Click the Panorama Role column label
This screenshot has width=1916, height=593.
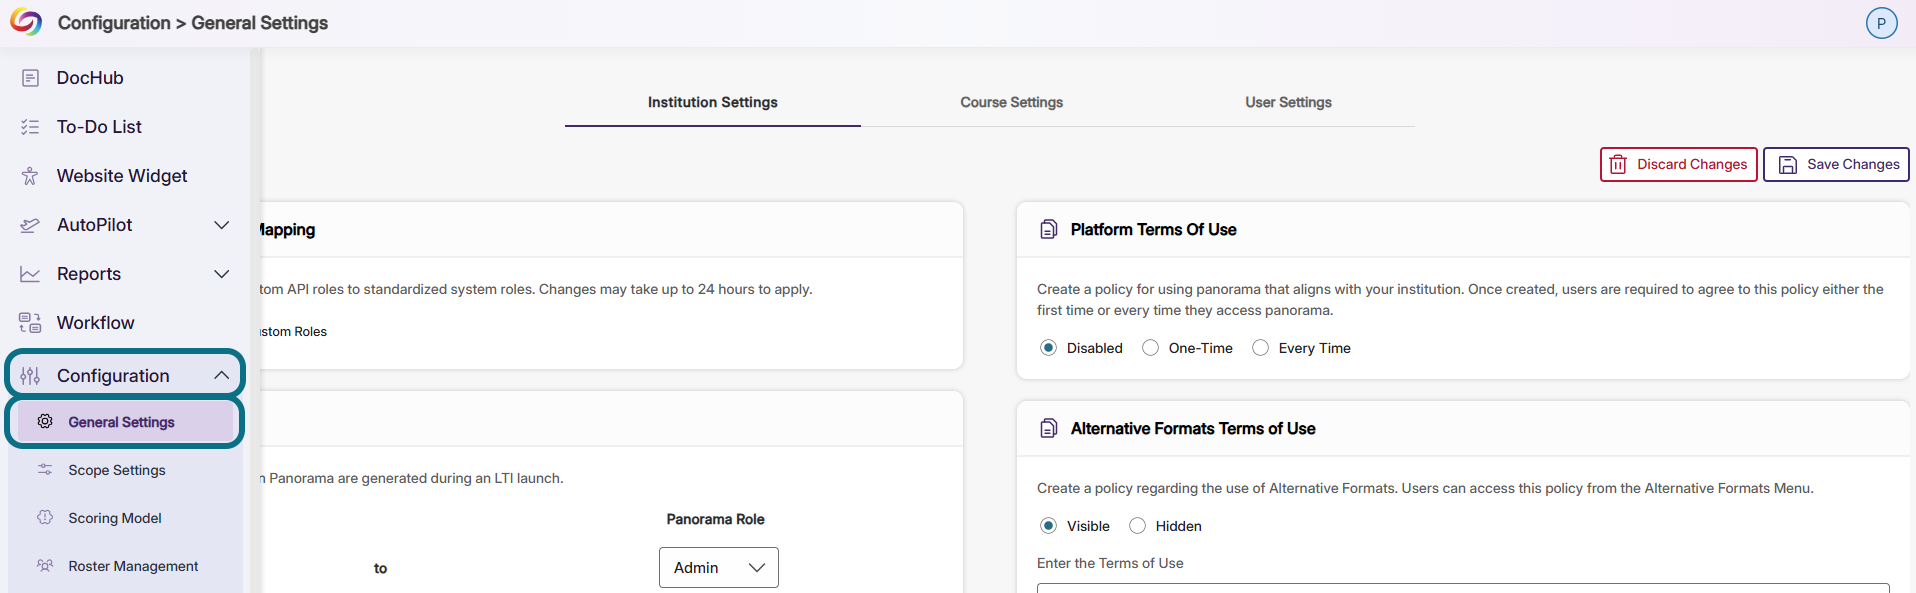(x=715, y=519)
